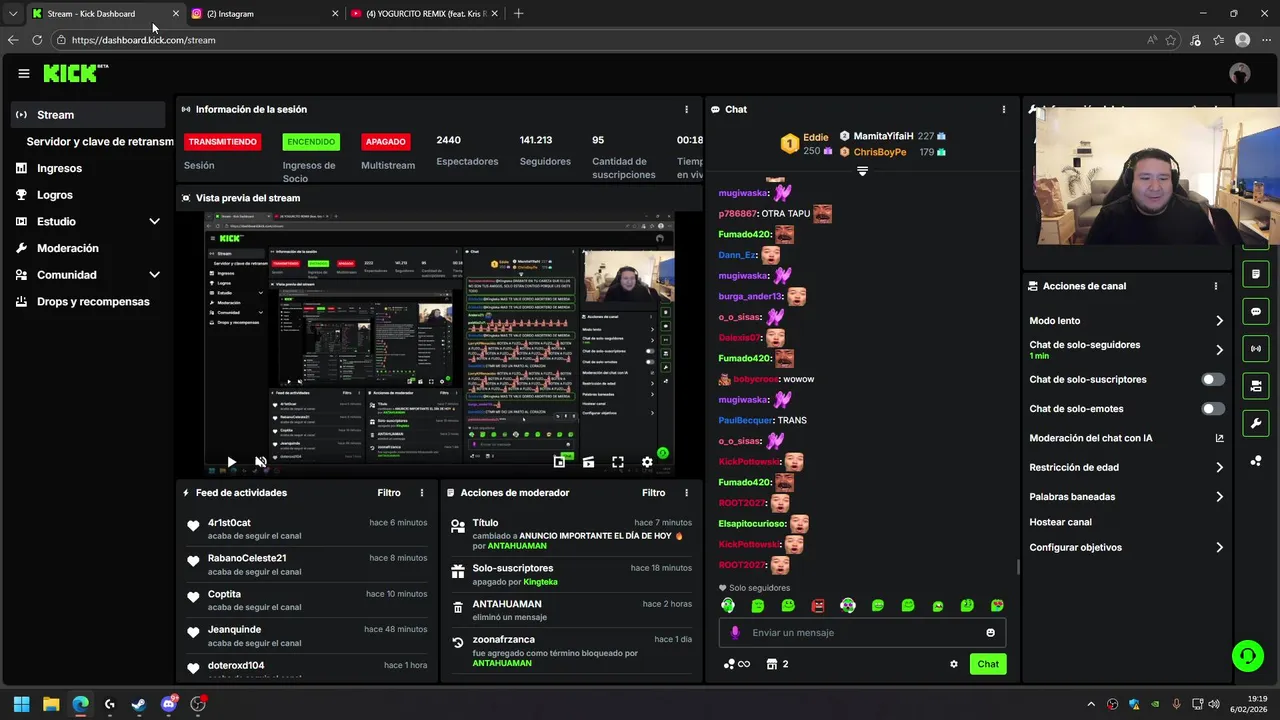
Task: Switch to the Instagram browser tab
Action: pyautogui.click(x=265, y=14)
